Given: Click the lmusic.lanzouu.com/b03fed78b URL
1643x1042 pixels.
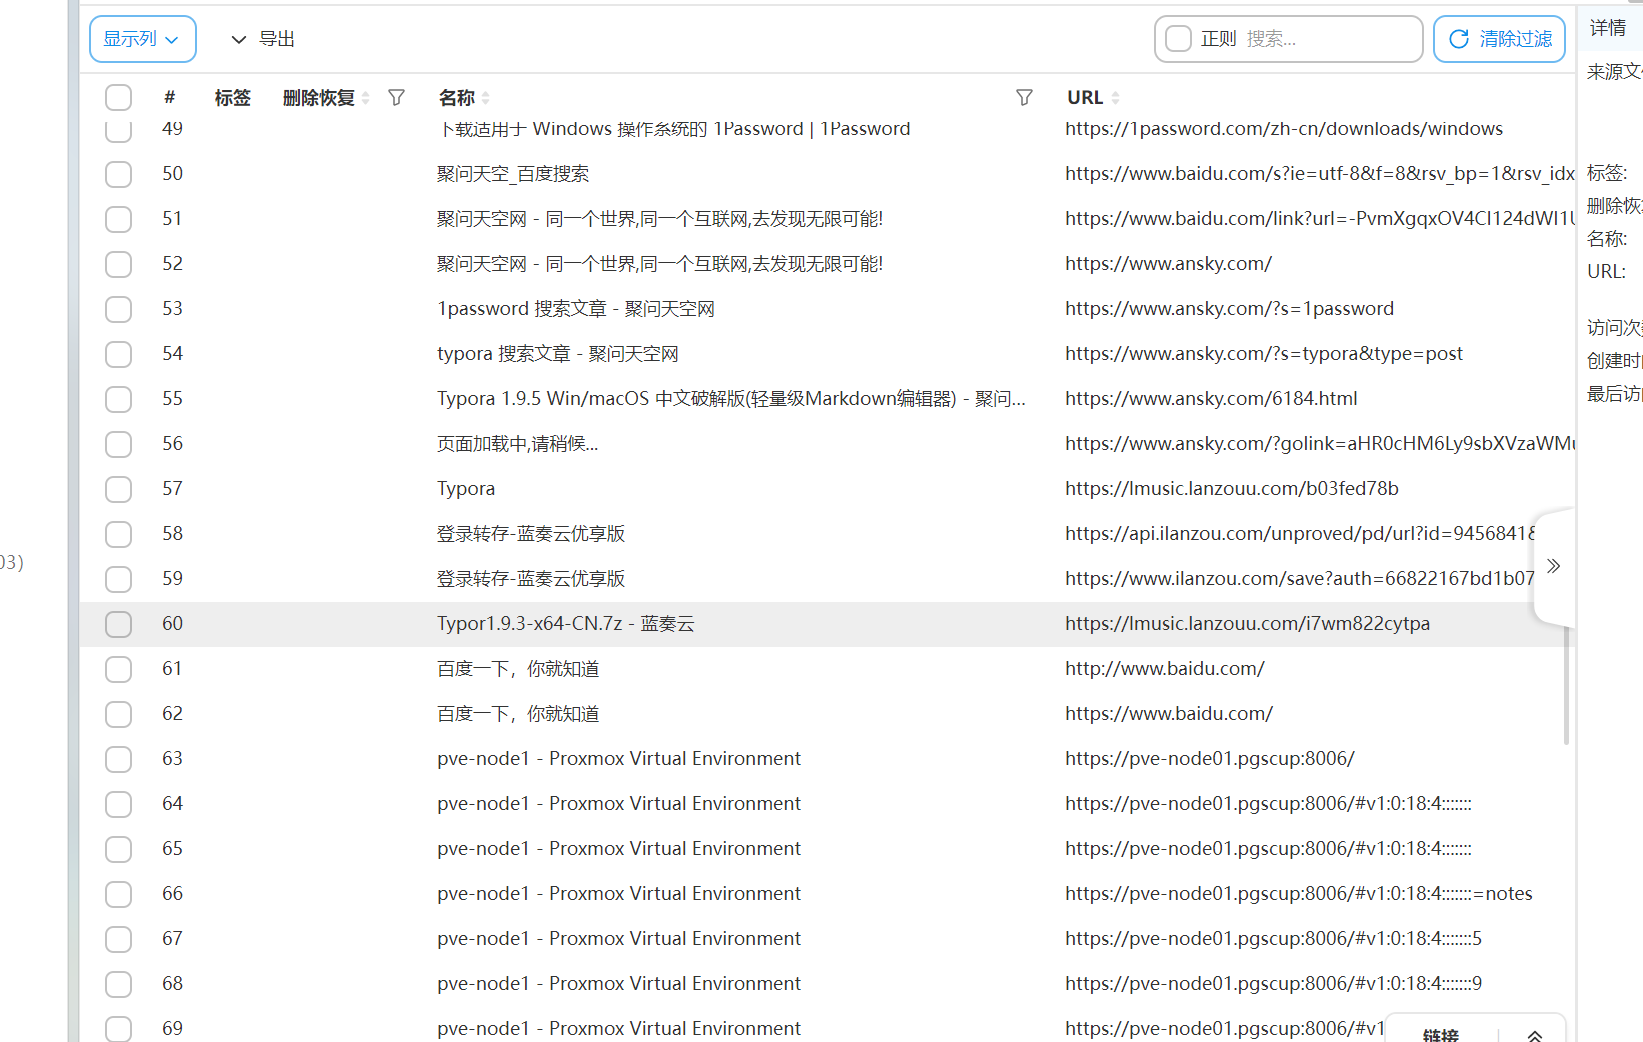Looking at the screenshot, I should [1232, 489].
